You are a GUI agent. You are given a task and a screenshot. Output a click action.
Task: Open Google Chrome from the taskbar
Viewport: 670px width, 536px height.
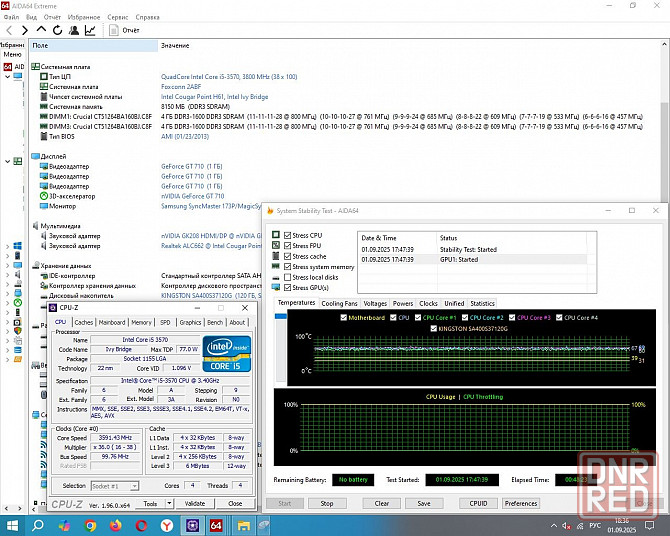(92, 524)
